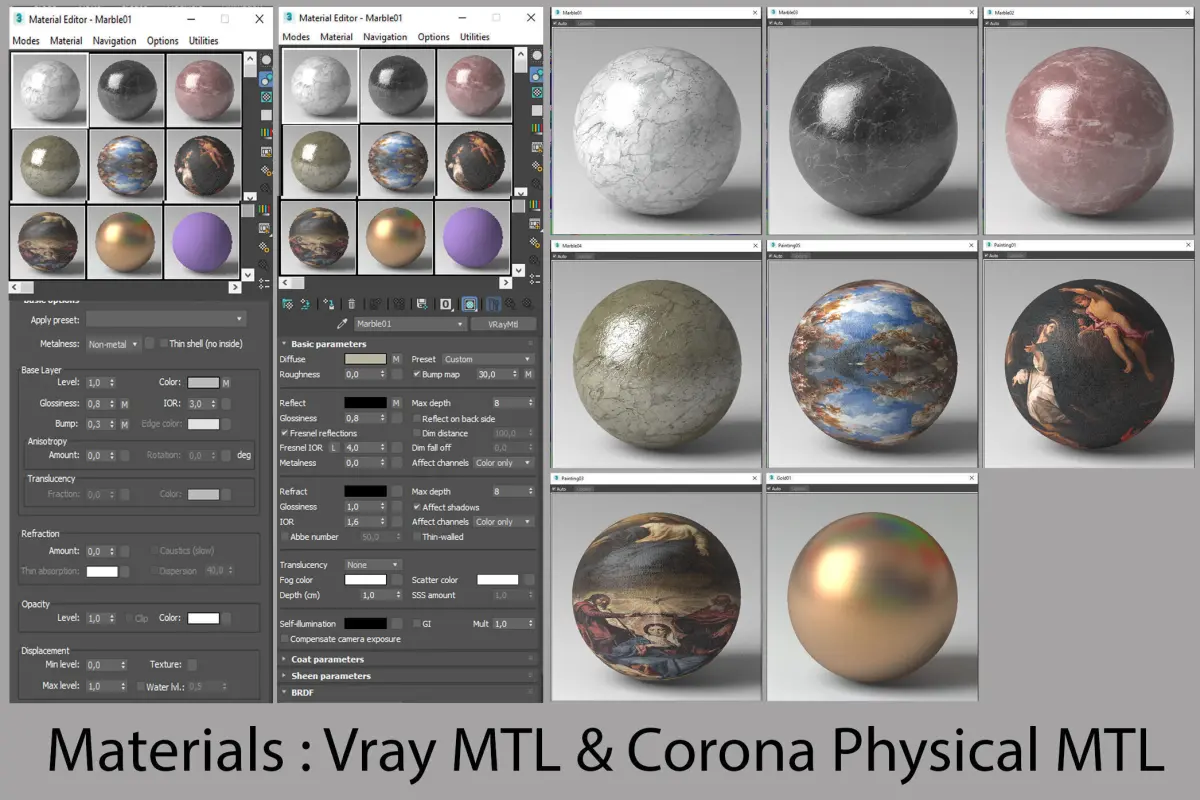Select purple sphere sample slot in Corona editor

pos(203,242)
